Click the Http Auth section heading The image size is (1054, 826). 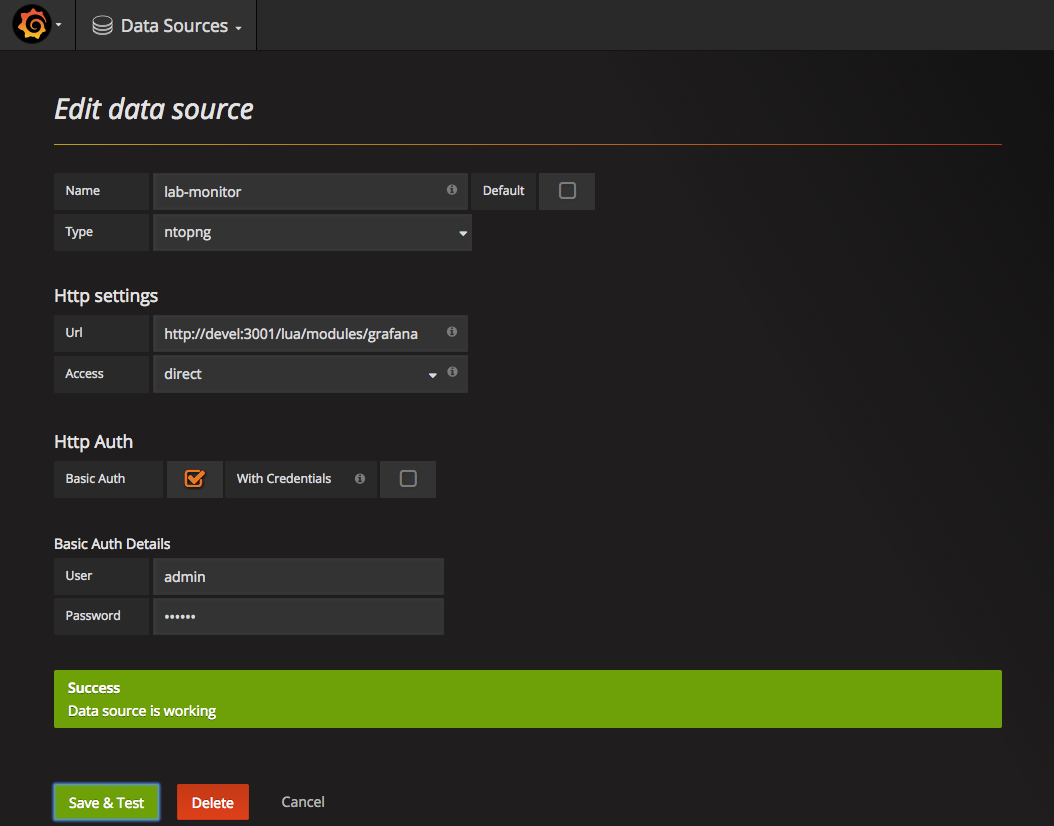point(93,442)
